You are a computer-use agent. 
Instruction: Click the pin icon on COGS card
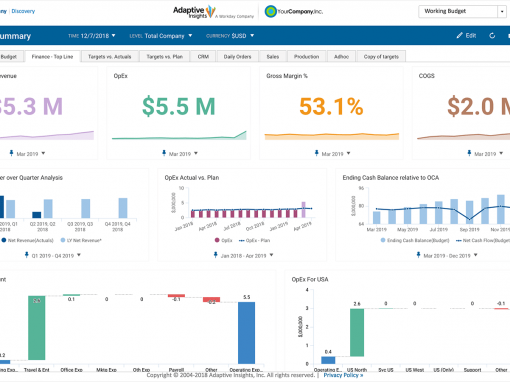coord(469,153)
